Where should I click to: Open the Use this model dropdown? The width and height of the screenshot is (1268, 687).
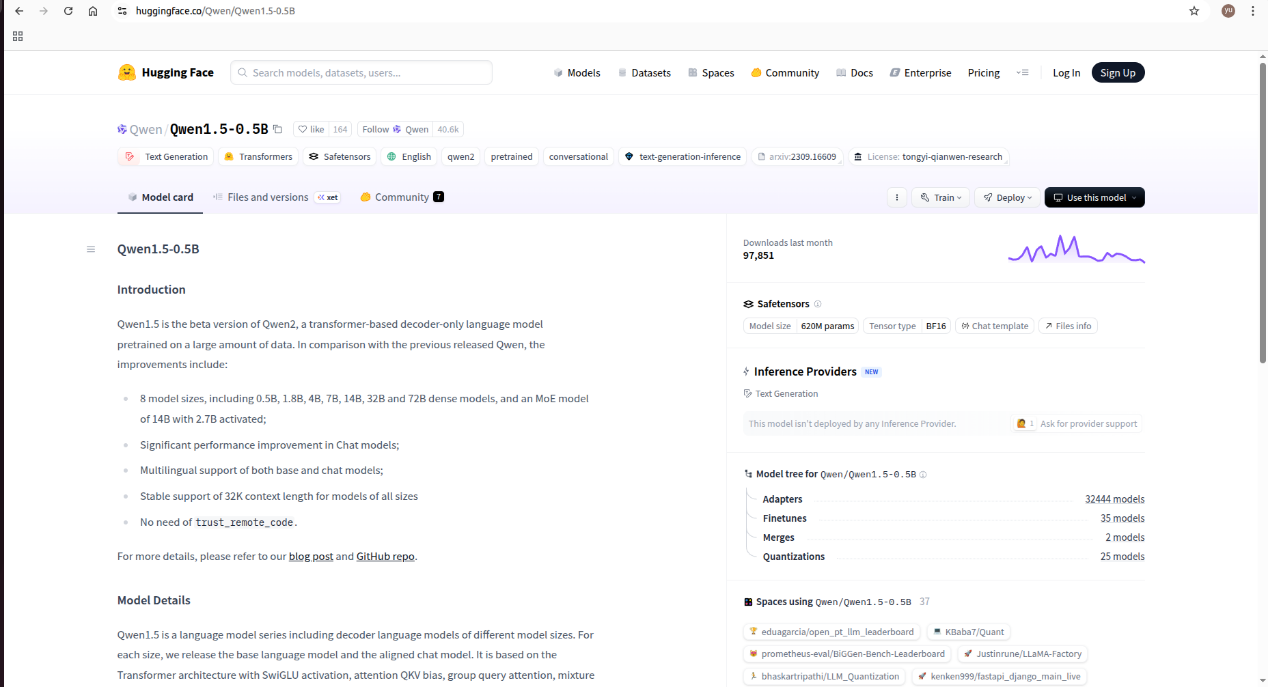pyautogui.click(x=1095, y=198)
